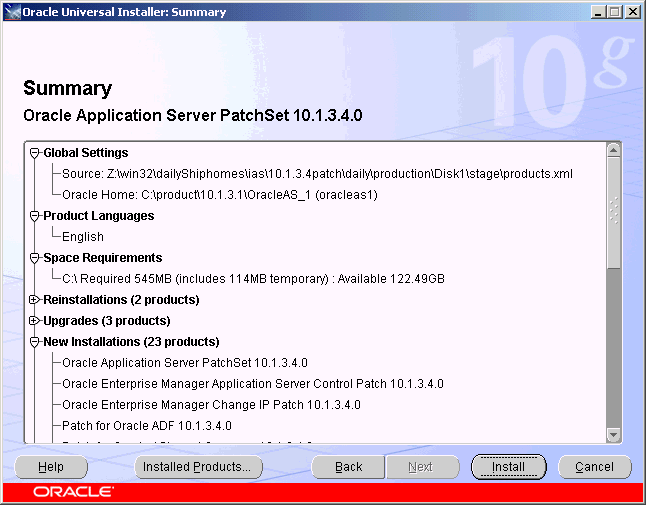
Task: Click the installer title bar icon
Action: 12,12
